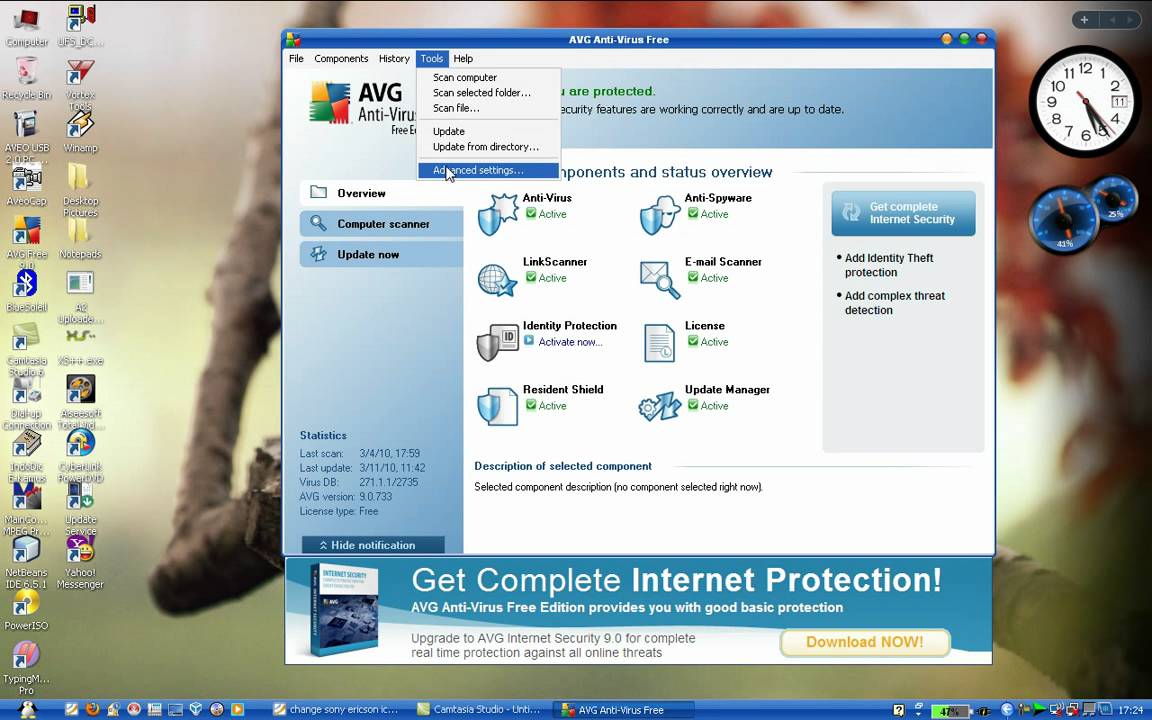The width and height of the screenshot is (1152, 720).
Task: Open the Resident Shield component icon
Action: click(x=497, y=406)
